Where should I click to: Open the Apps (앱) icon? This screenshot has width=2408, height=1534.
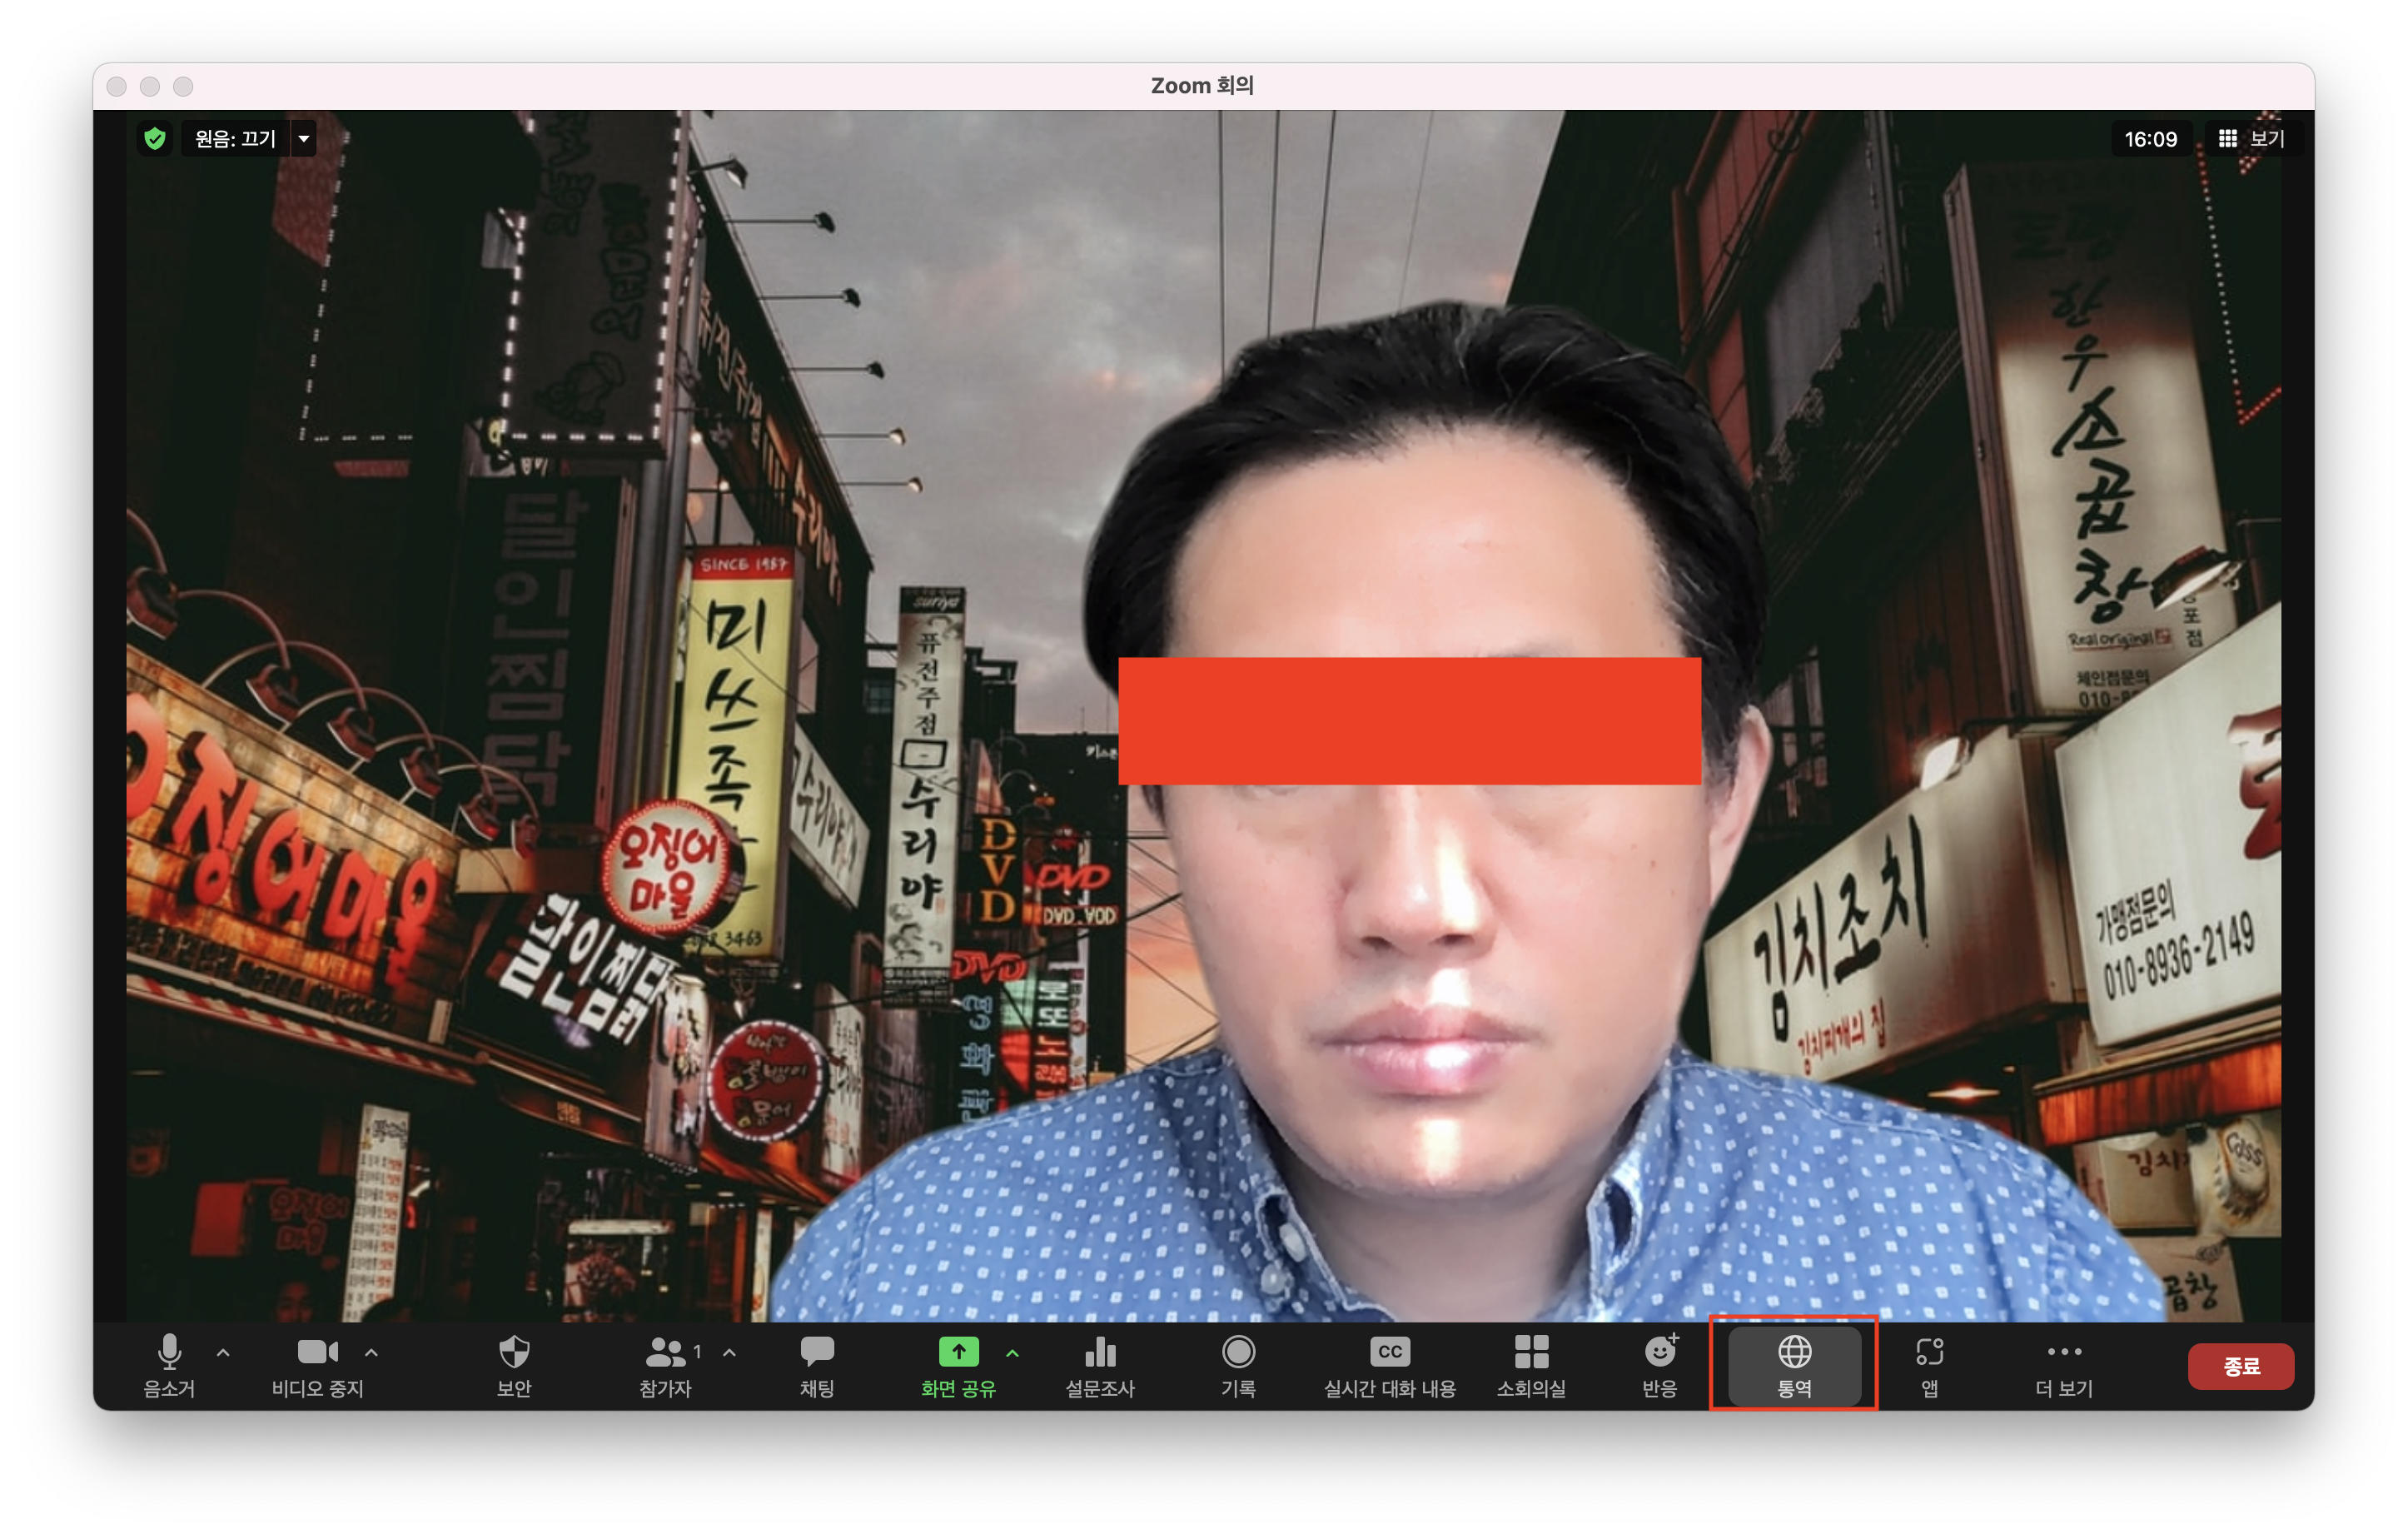1929,1352
